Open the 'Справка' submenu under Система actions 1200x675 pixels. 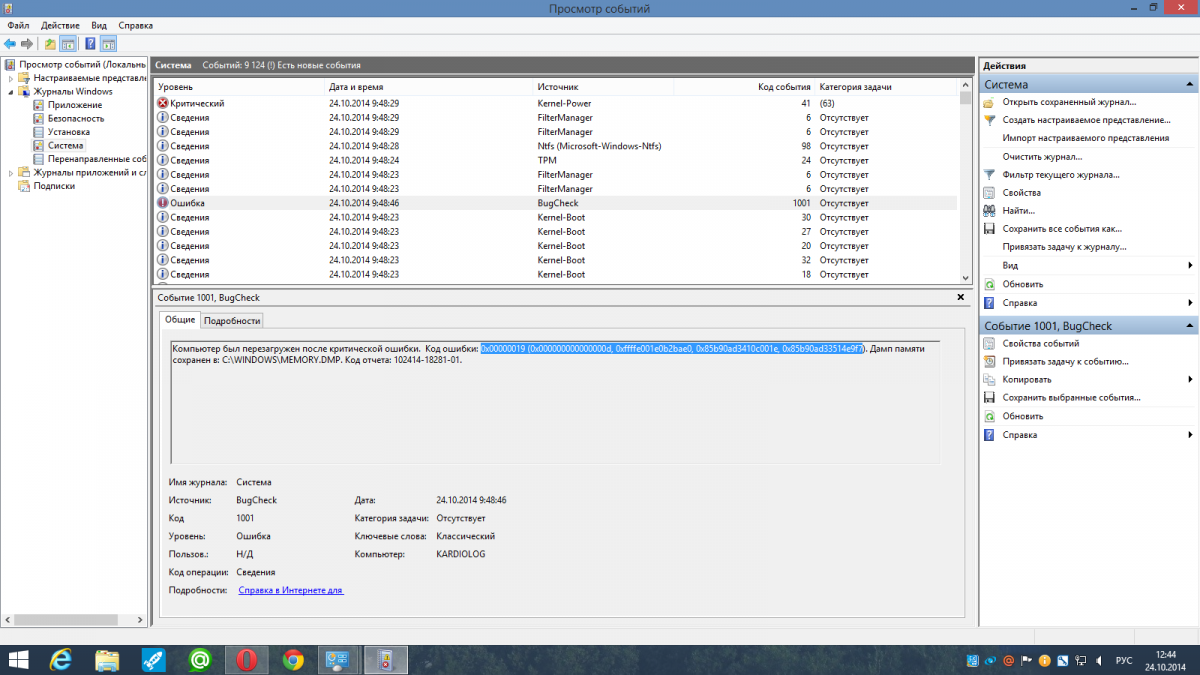tap(1190, 302)
